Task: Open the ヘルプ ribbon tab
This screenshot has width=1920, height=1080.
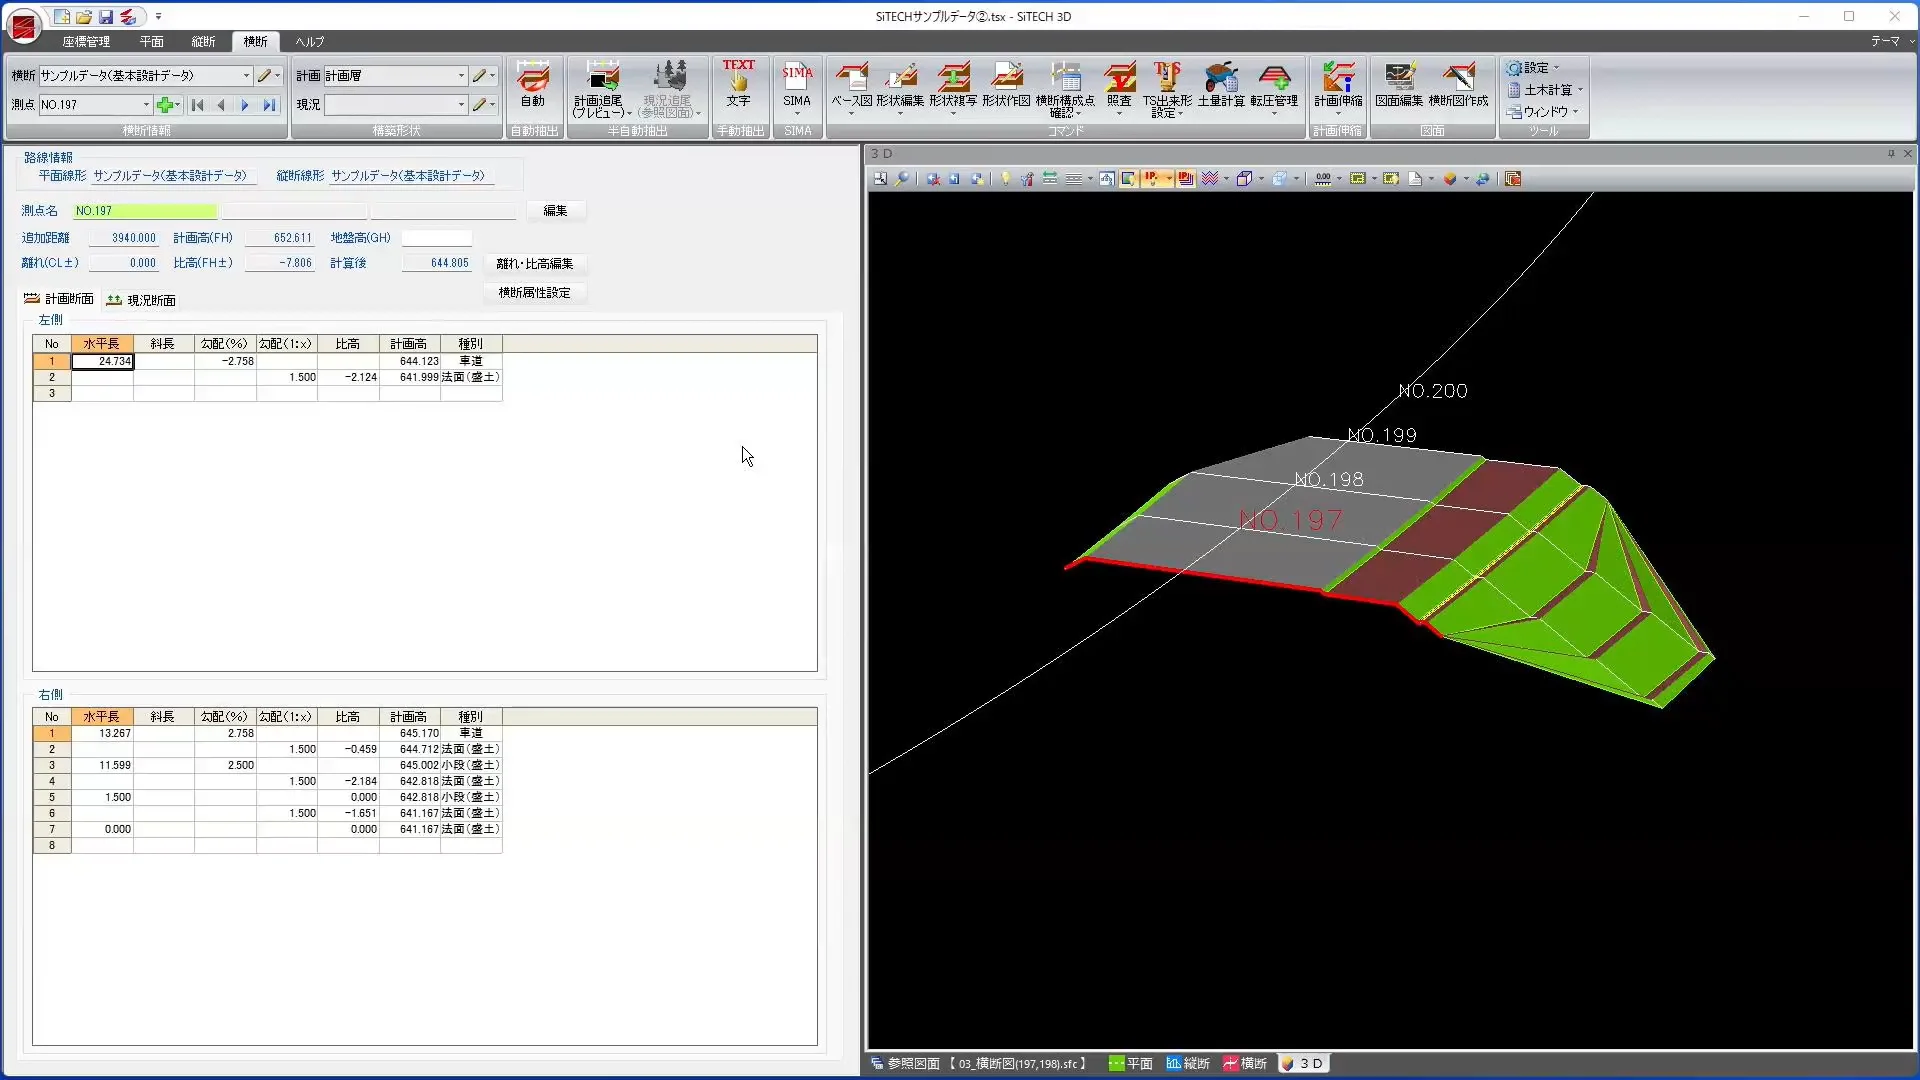Action: pyautogui.click(x=309, y=41)
